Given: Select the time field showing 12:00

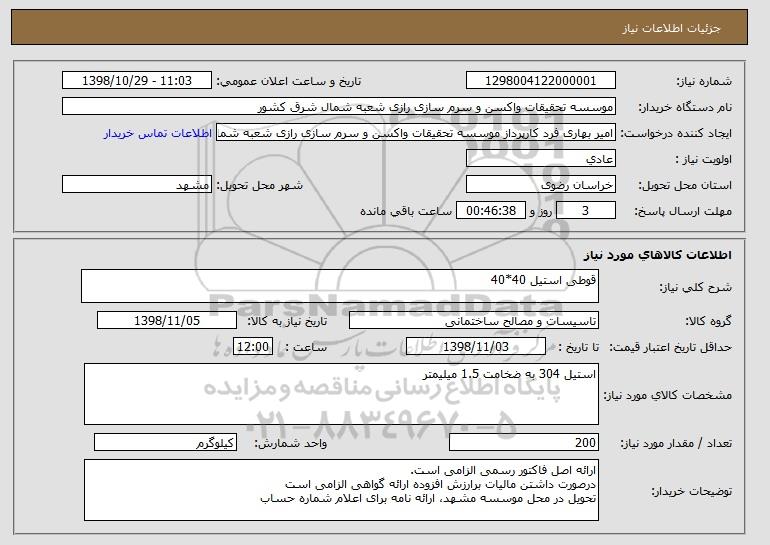Looking at the screenshot, I should click(x=253, y=347).
